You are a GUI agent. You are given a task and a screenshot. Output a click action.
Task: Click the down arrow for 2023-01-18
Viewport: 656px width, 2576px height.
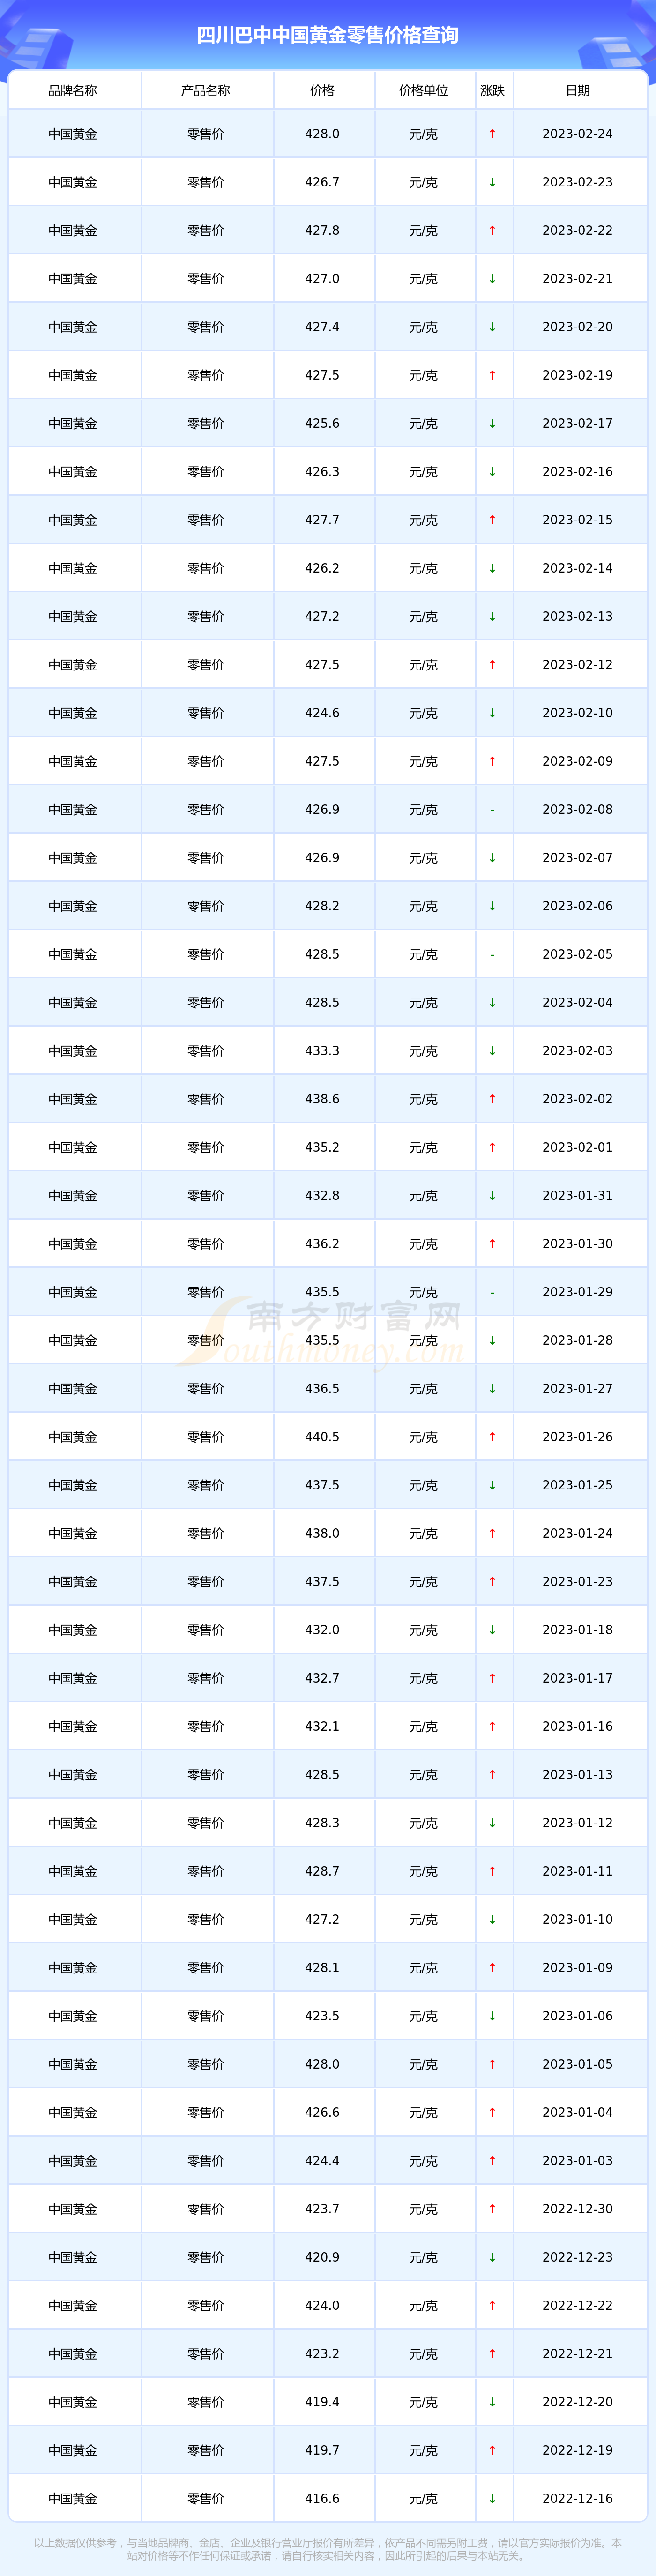492,1630
